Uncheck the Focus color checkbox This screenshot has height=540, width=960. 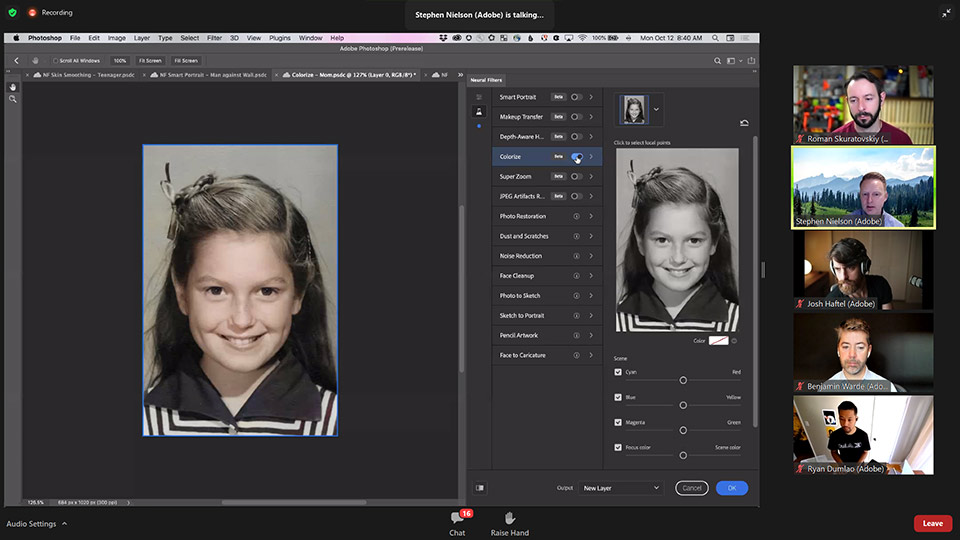(618, 448)
